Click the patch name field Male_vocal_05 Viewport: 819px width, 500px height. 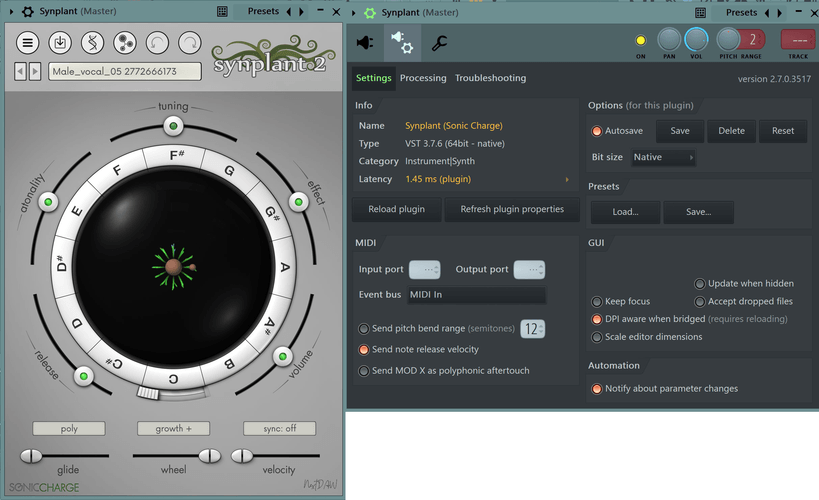125,71
